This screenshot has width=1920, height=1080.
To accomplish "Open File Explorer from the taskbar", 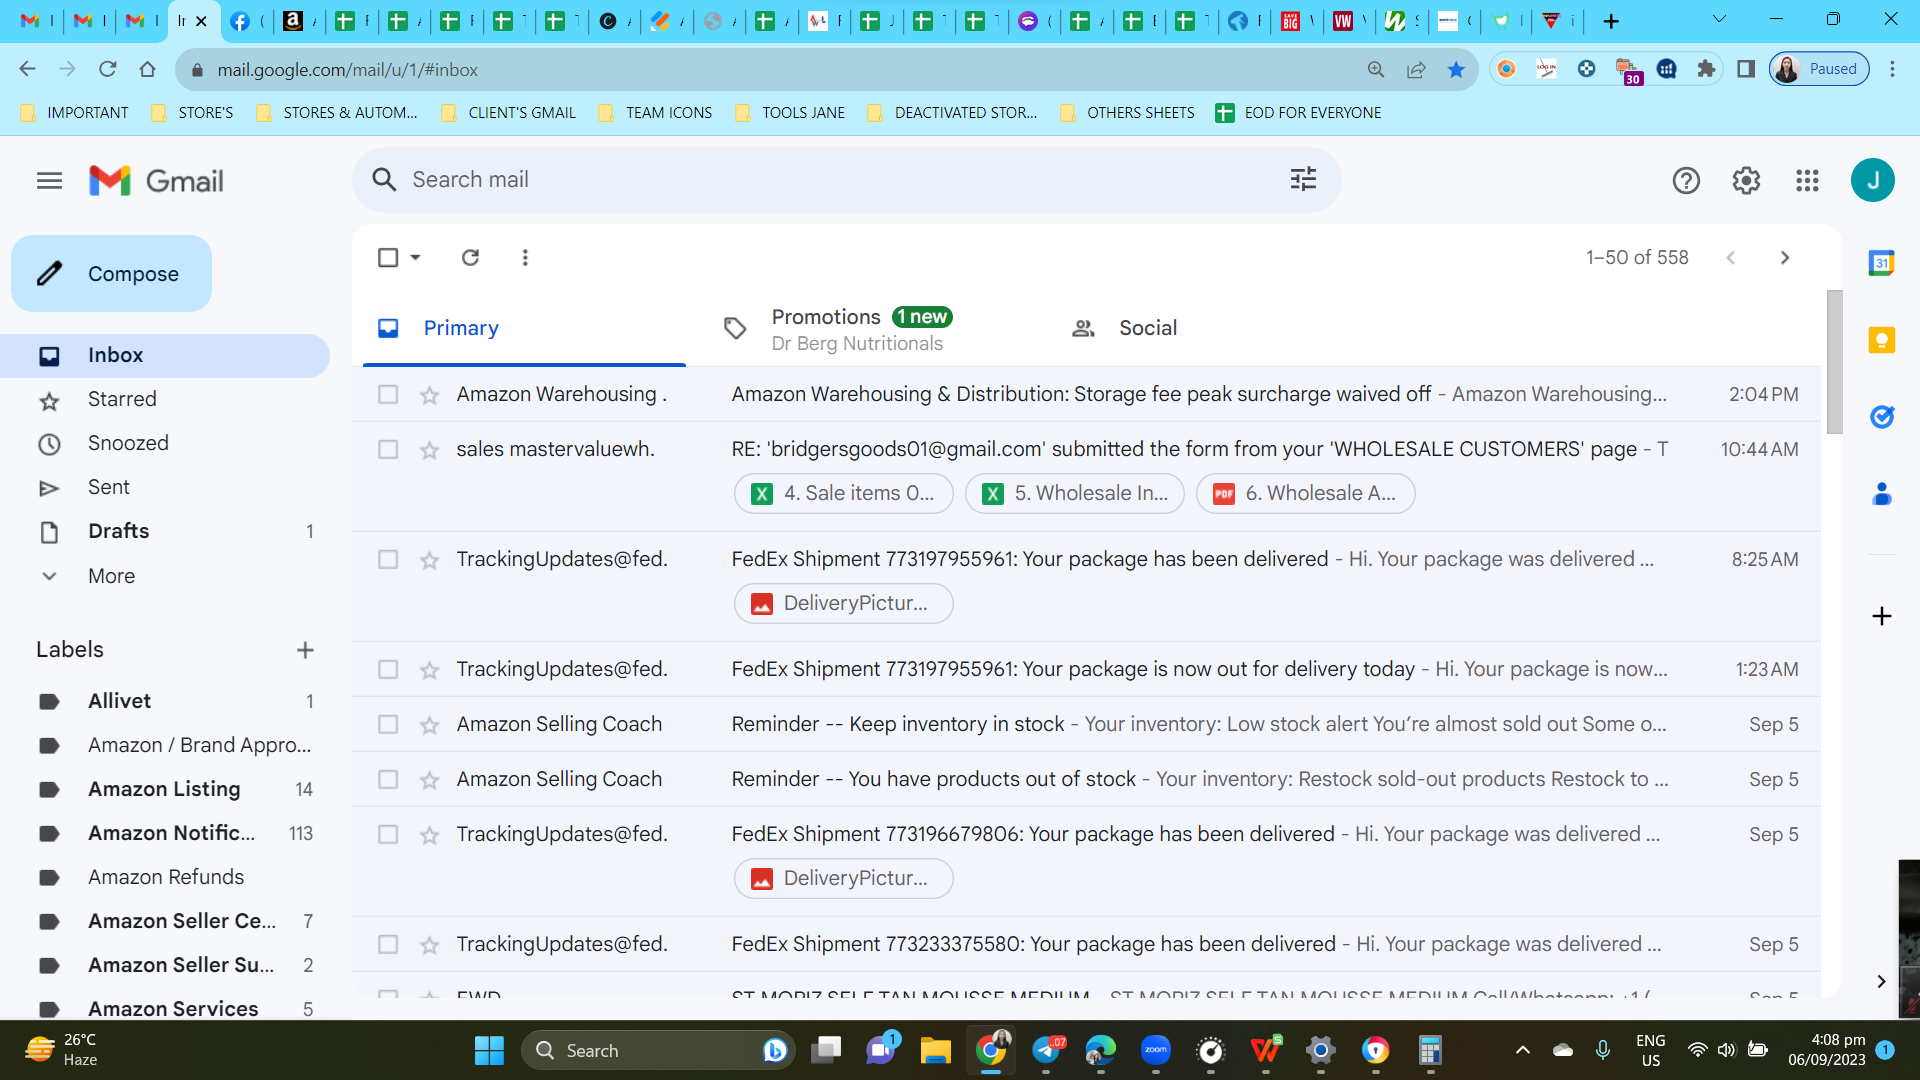I will 935,1050.
